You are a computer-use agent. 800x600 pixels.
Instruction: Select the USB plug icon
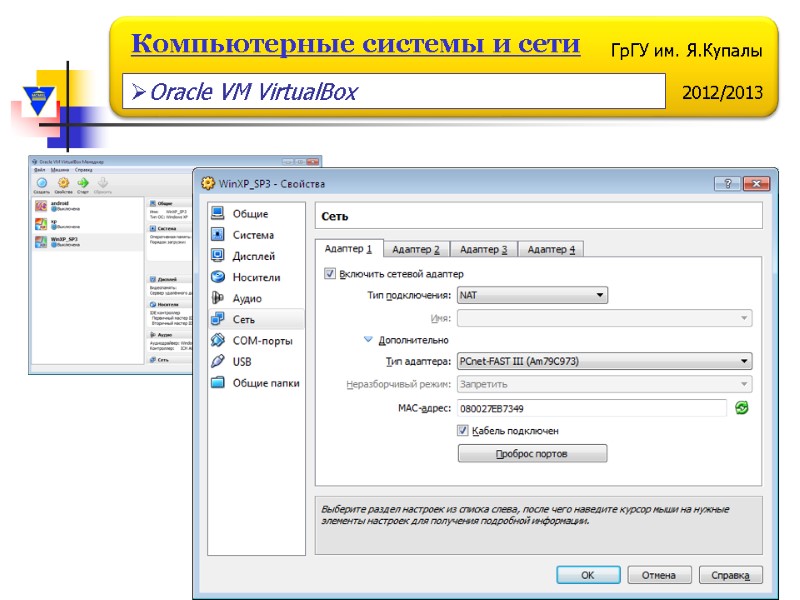point(218,361)
